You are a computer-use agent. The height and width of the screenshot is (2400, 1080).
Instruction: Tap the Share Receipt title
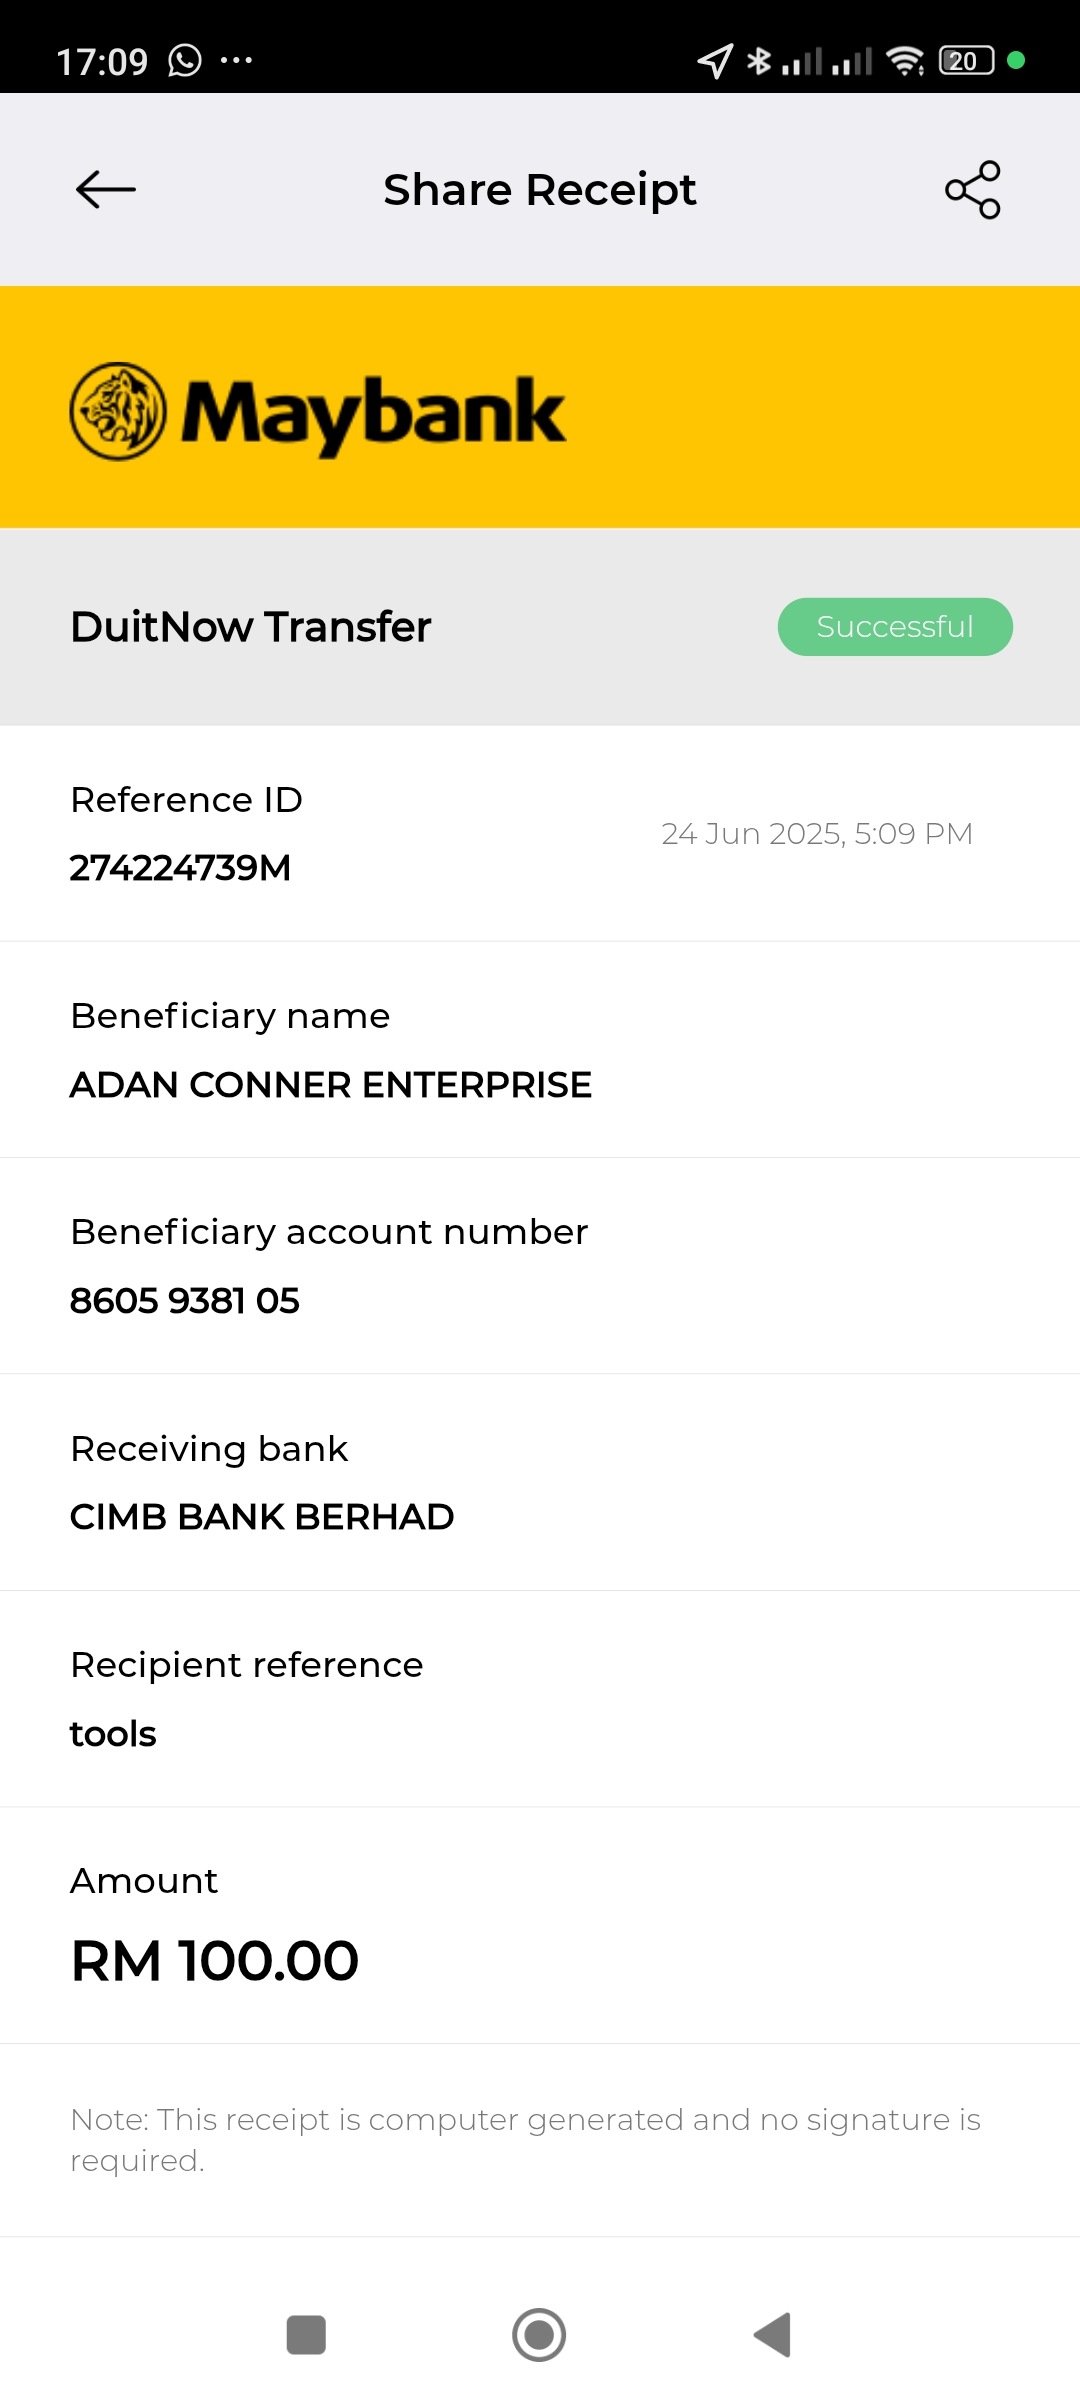point(540,190)
